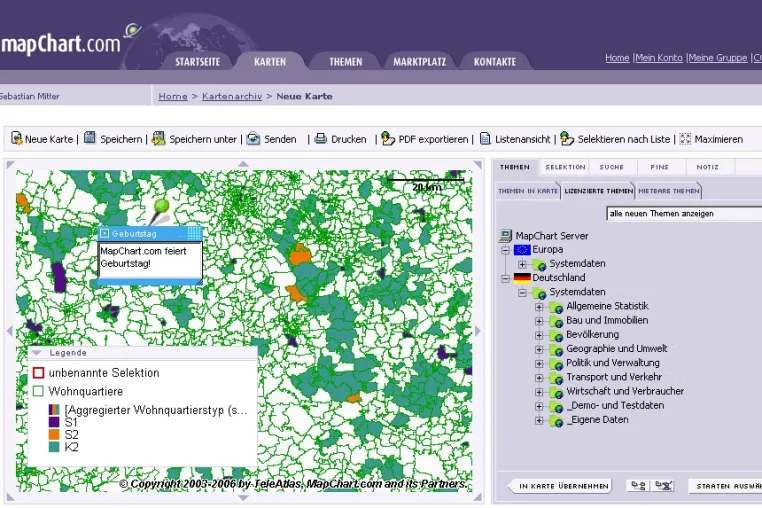This screenshot has width=762, height=508.
Task: Click the collapse-all tree icon button
Action: click(x=664, y=485)
